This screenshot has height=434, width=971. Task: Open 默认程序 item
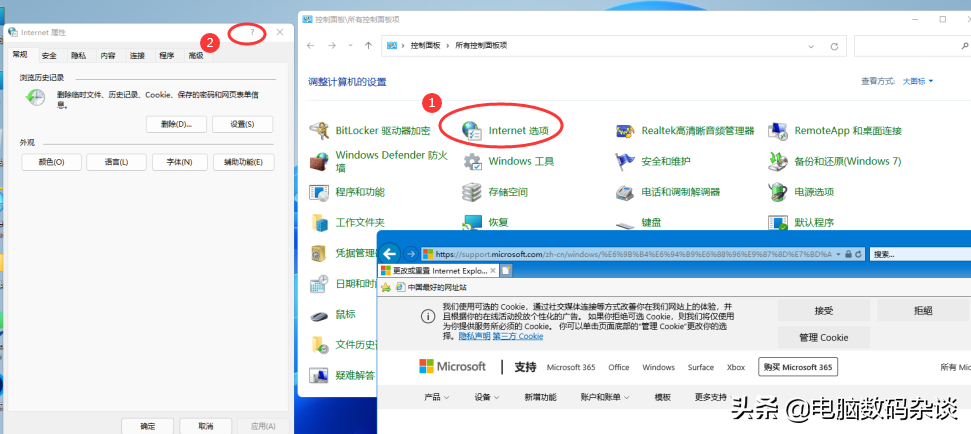point(801,222)
